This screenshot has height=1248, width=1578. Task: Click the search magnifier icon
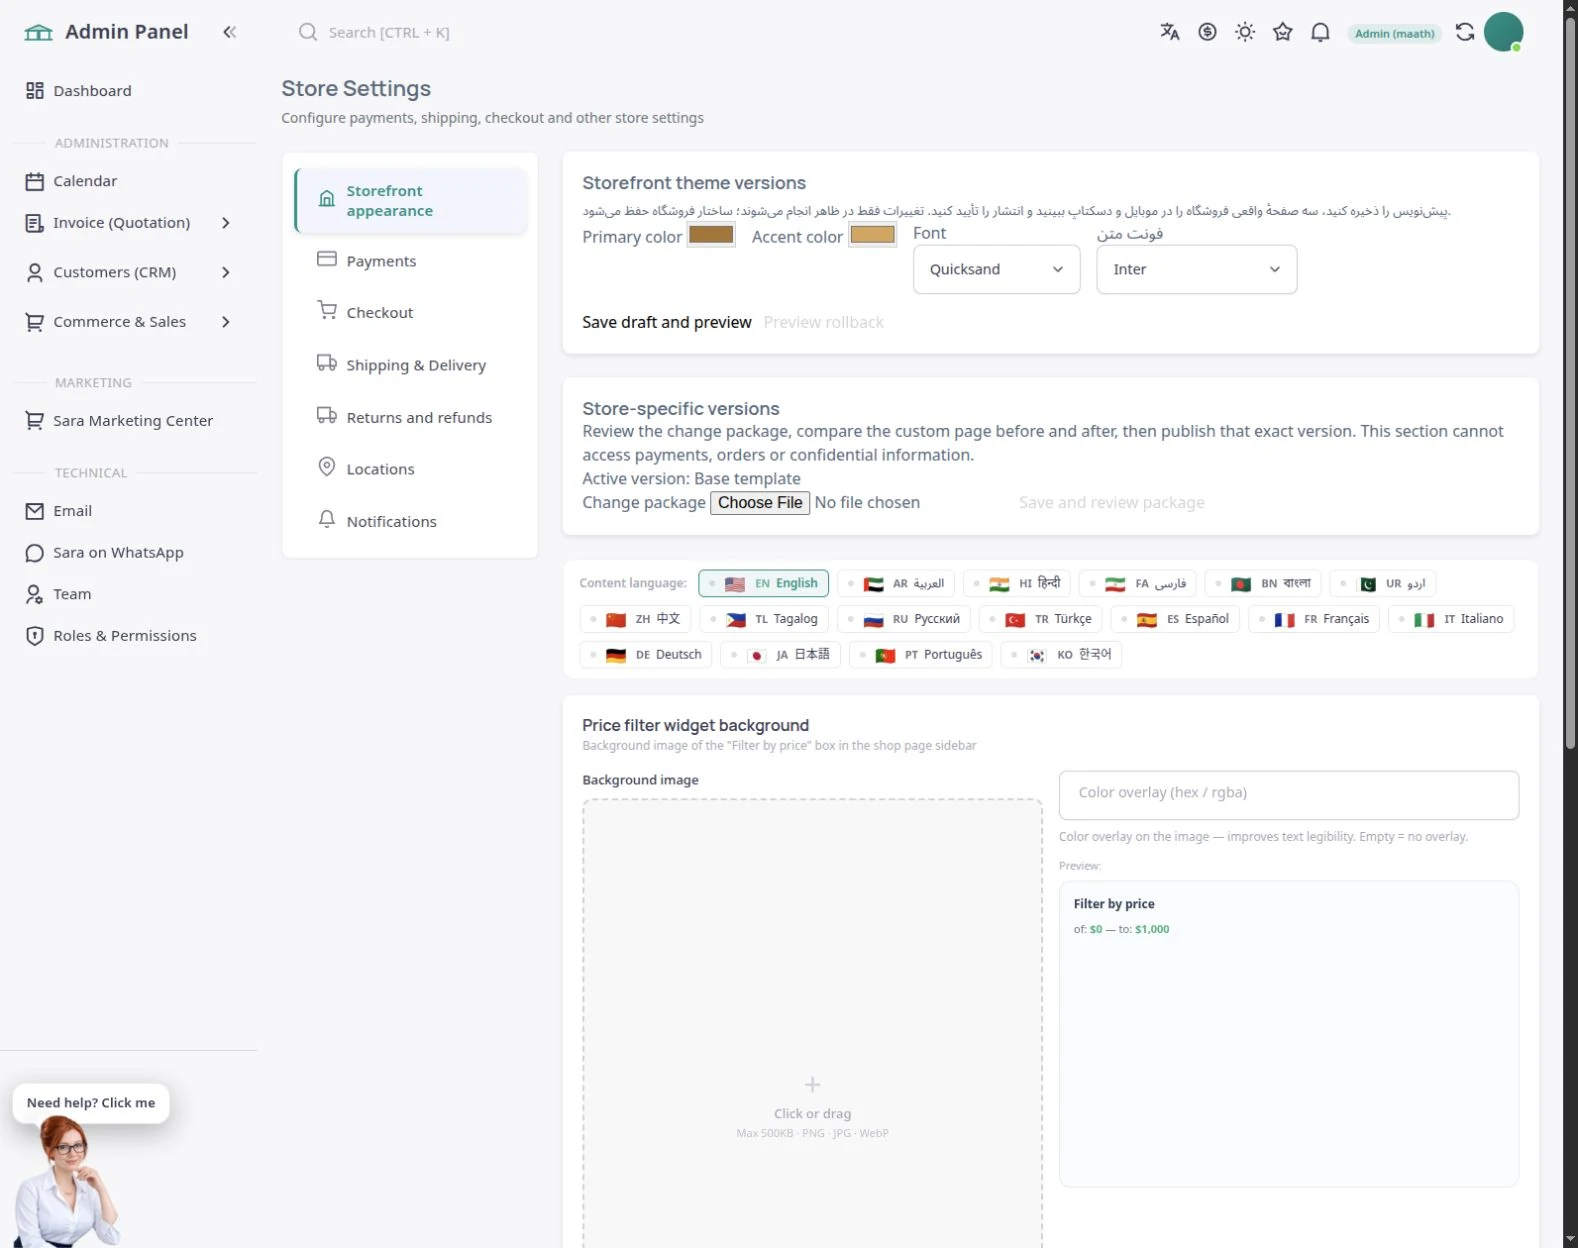click(308, 32)
